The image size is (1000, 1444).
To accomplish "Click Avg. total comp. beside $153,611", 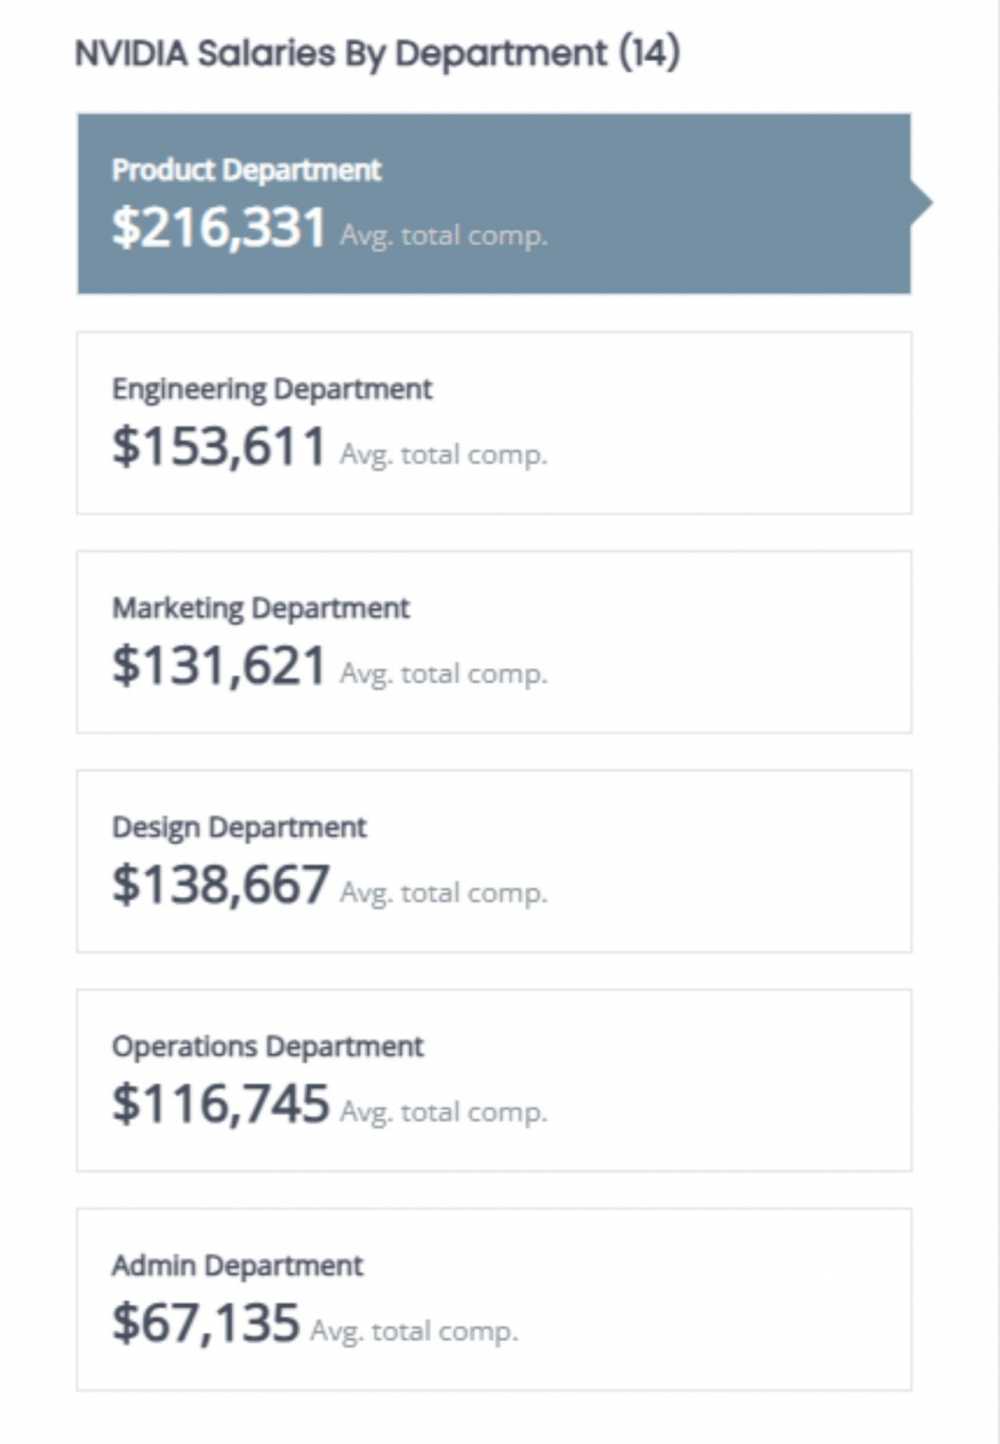I will [443, 455].
